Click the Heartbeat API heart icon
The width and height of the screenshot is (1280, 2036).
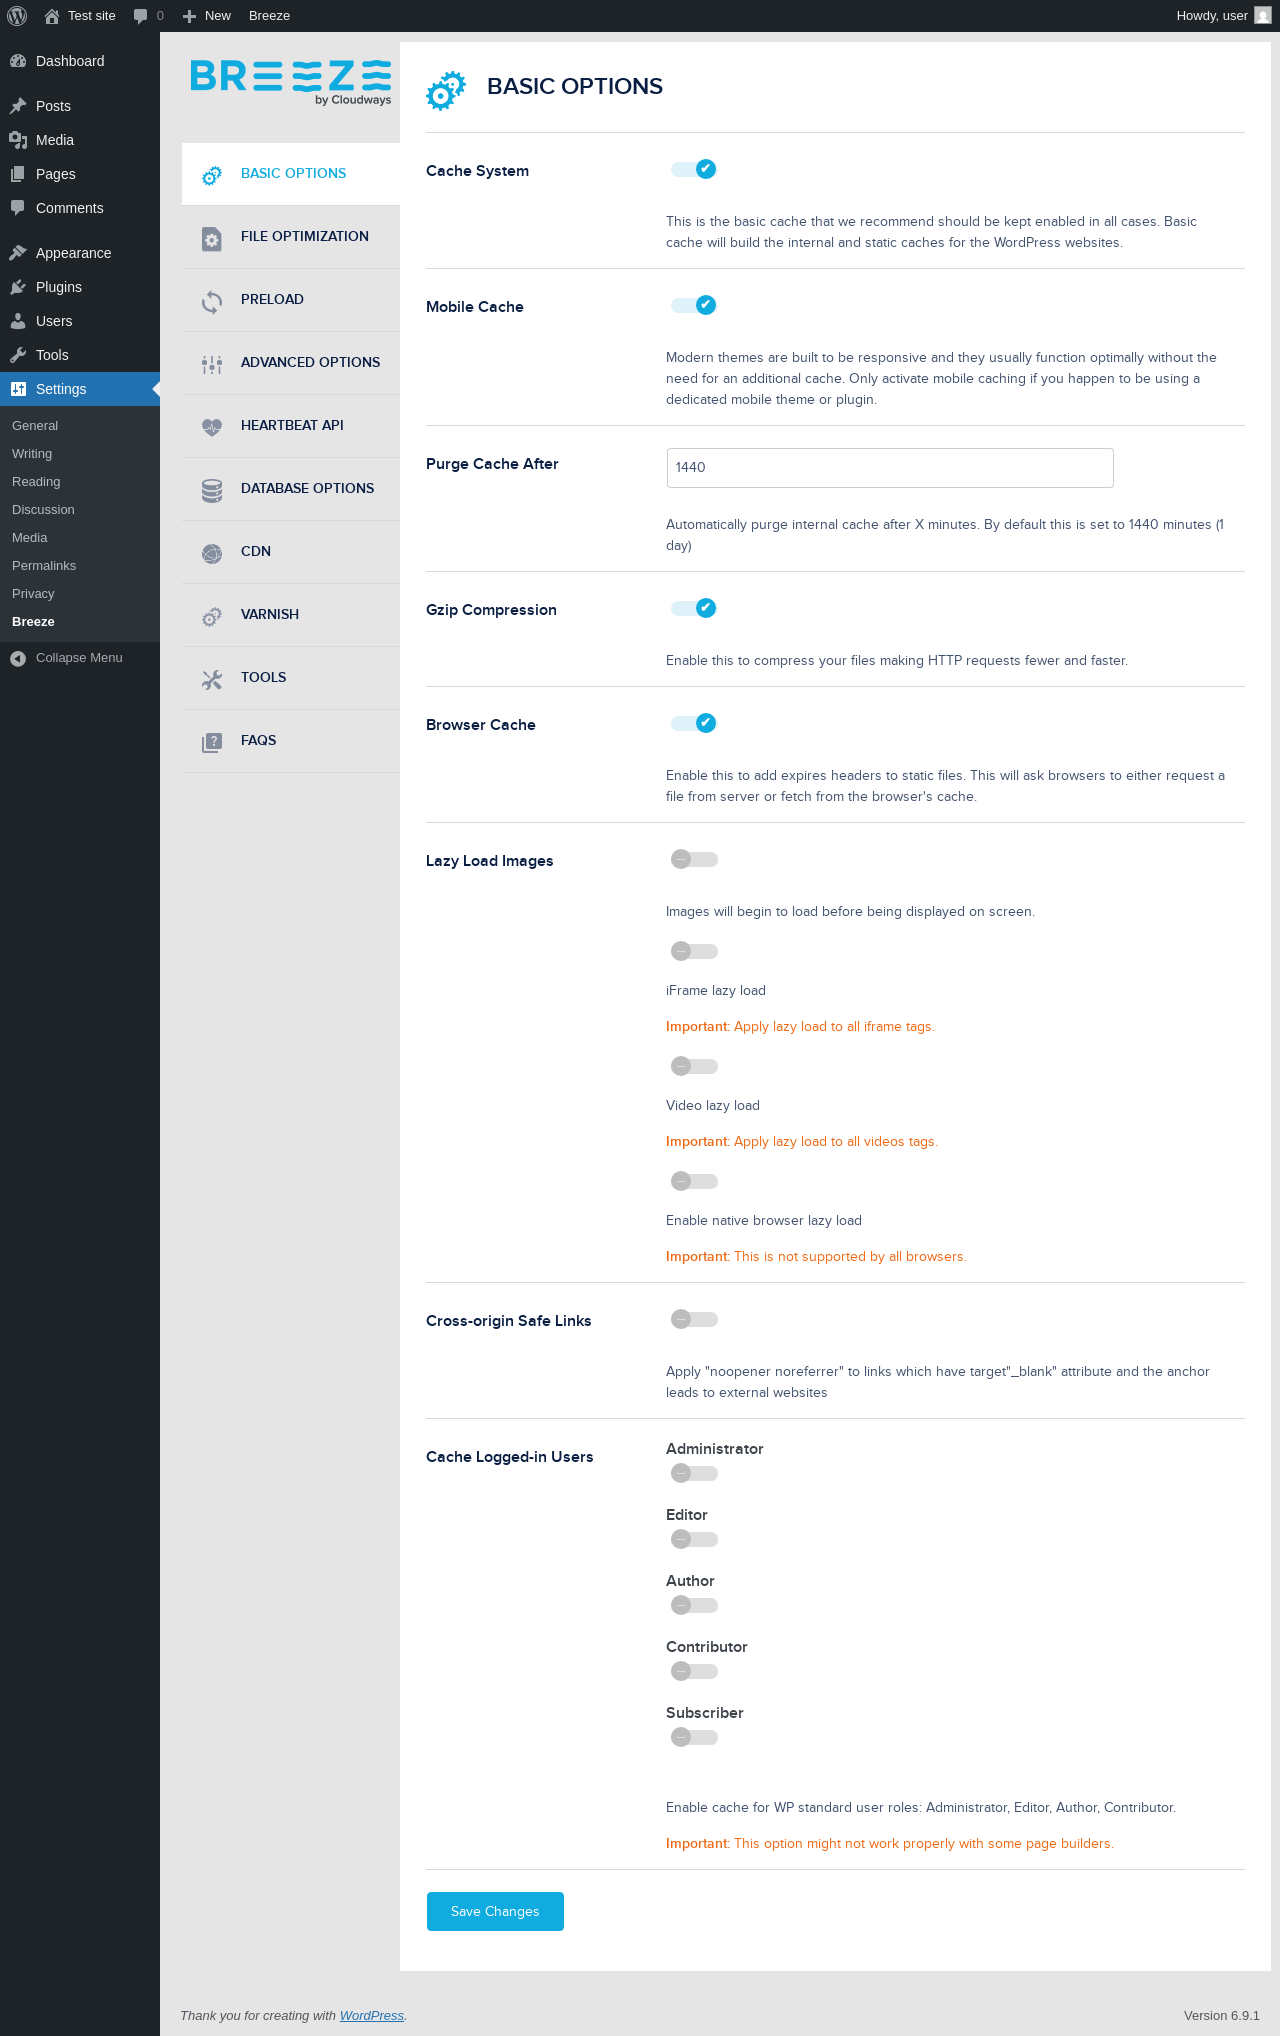212,427
